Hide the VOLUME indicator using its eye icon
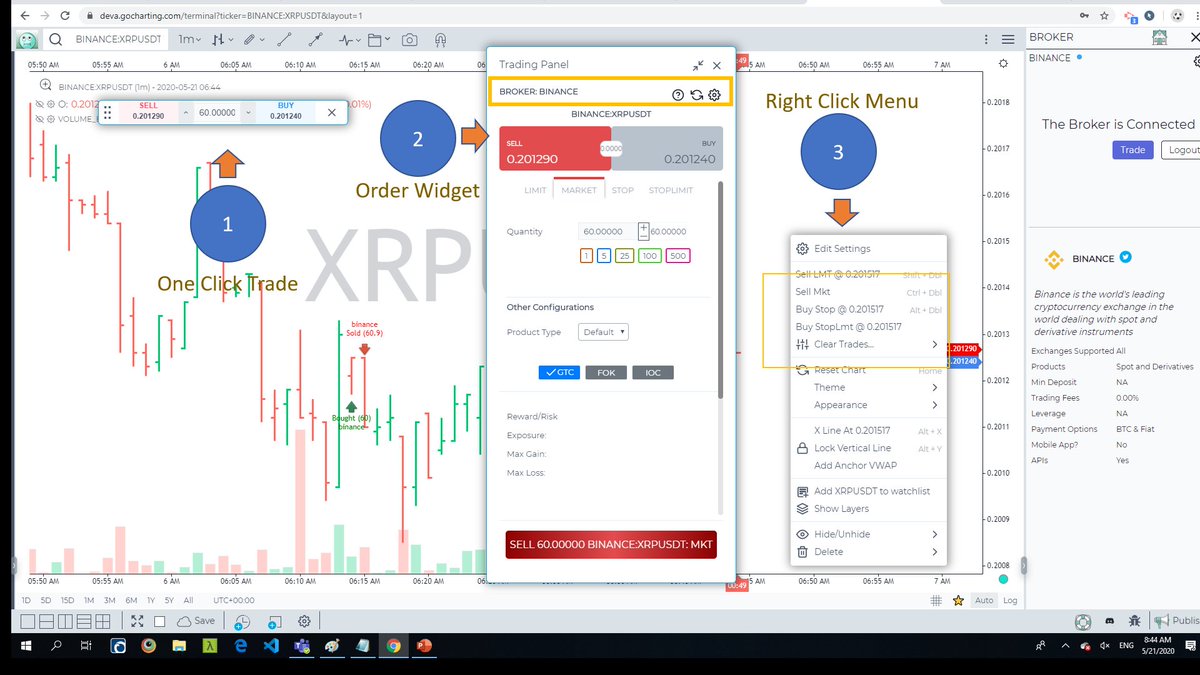1200x675 pixels. coord(39,118)
